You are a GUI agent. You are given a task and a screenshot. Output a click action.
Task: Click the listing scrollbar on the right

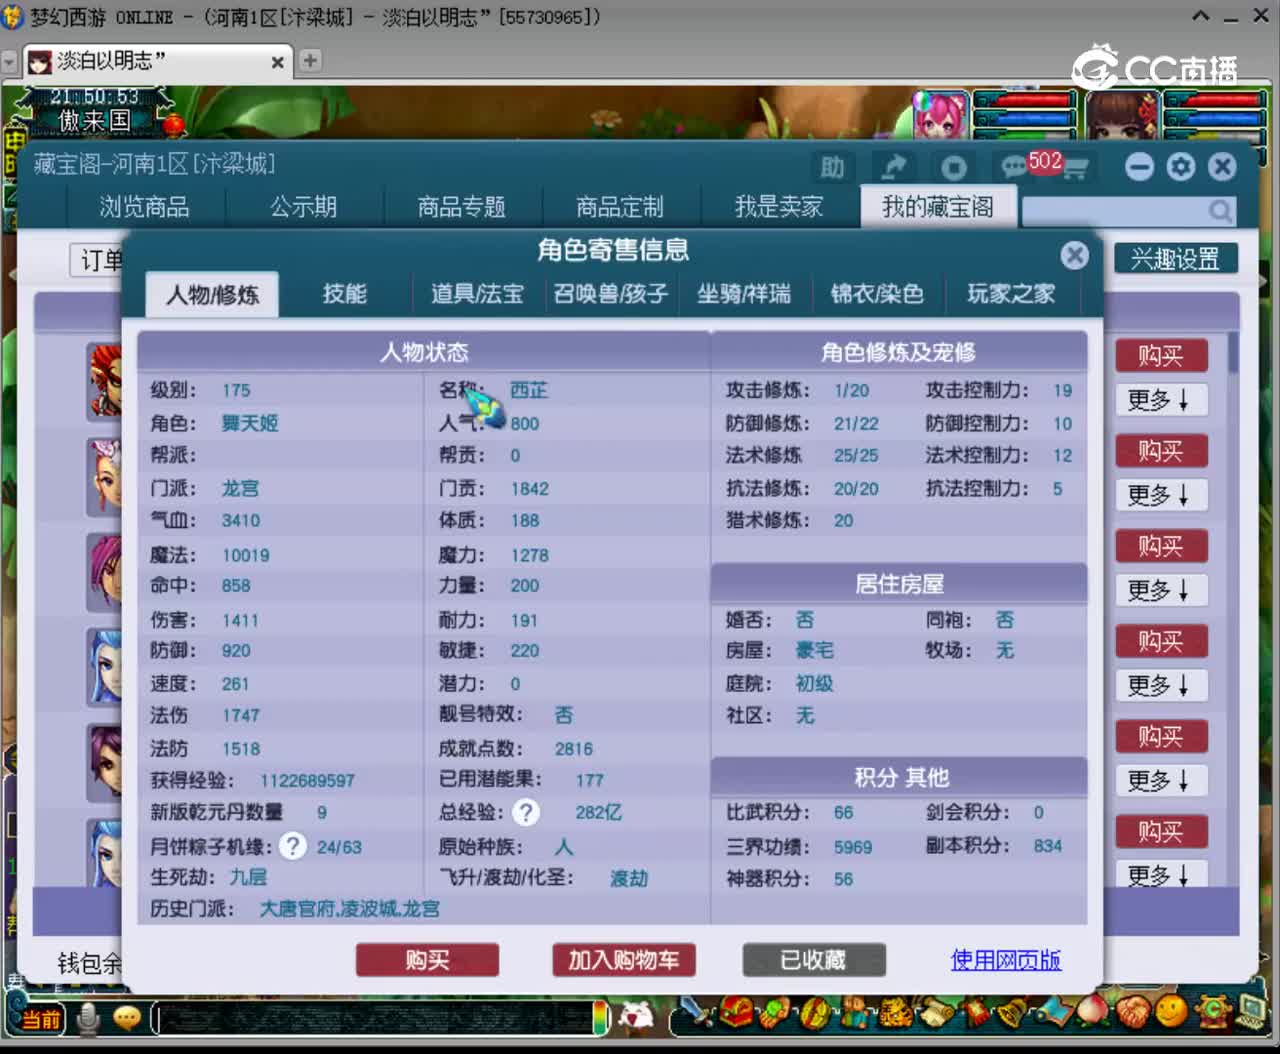[x=1233, y=352]
